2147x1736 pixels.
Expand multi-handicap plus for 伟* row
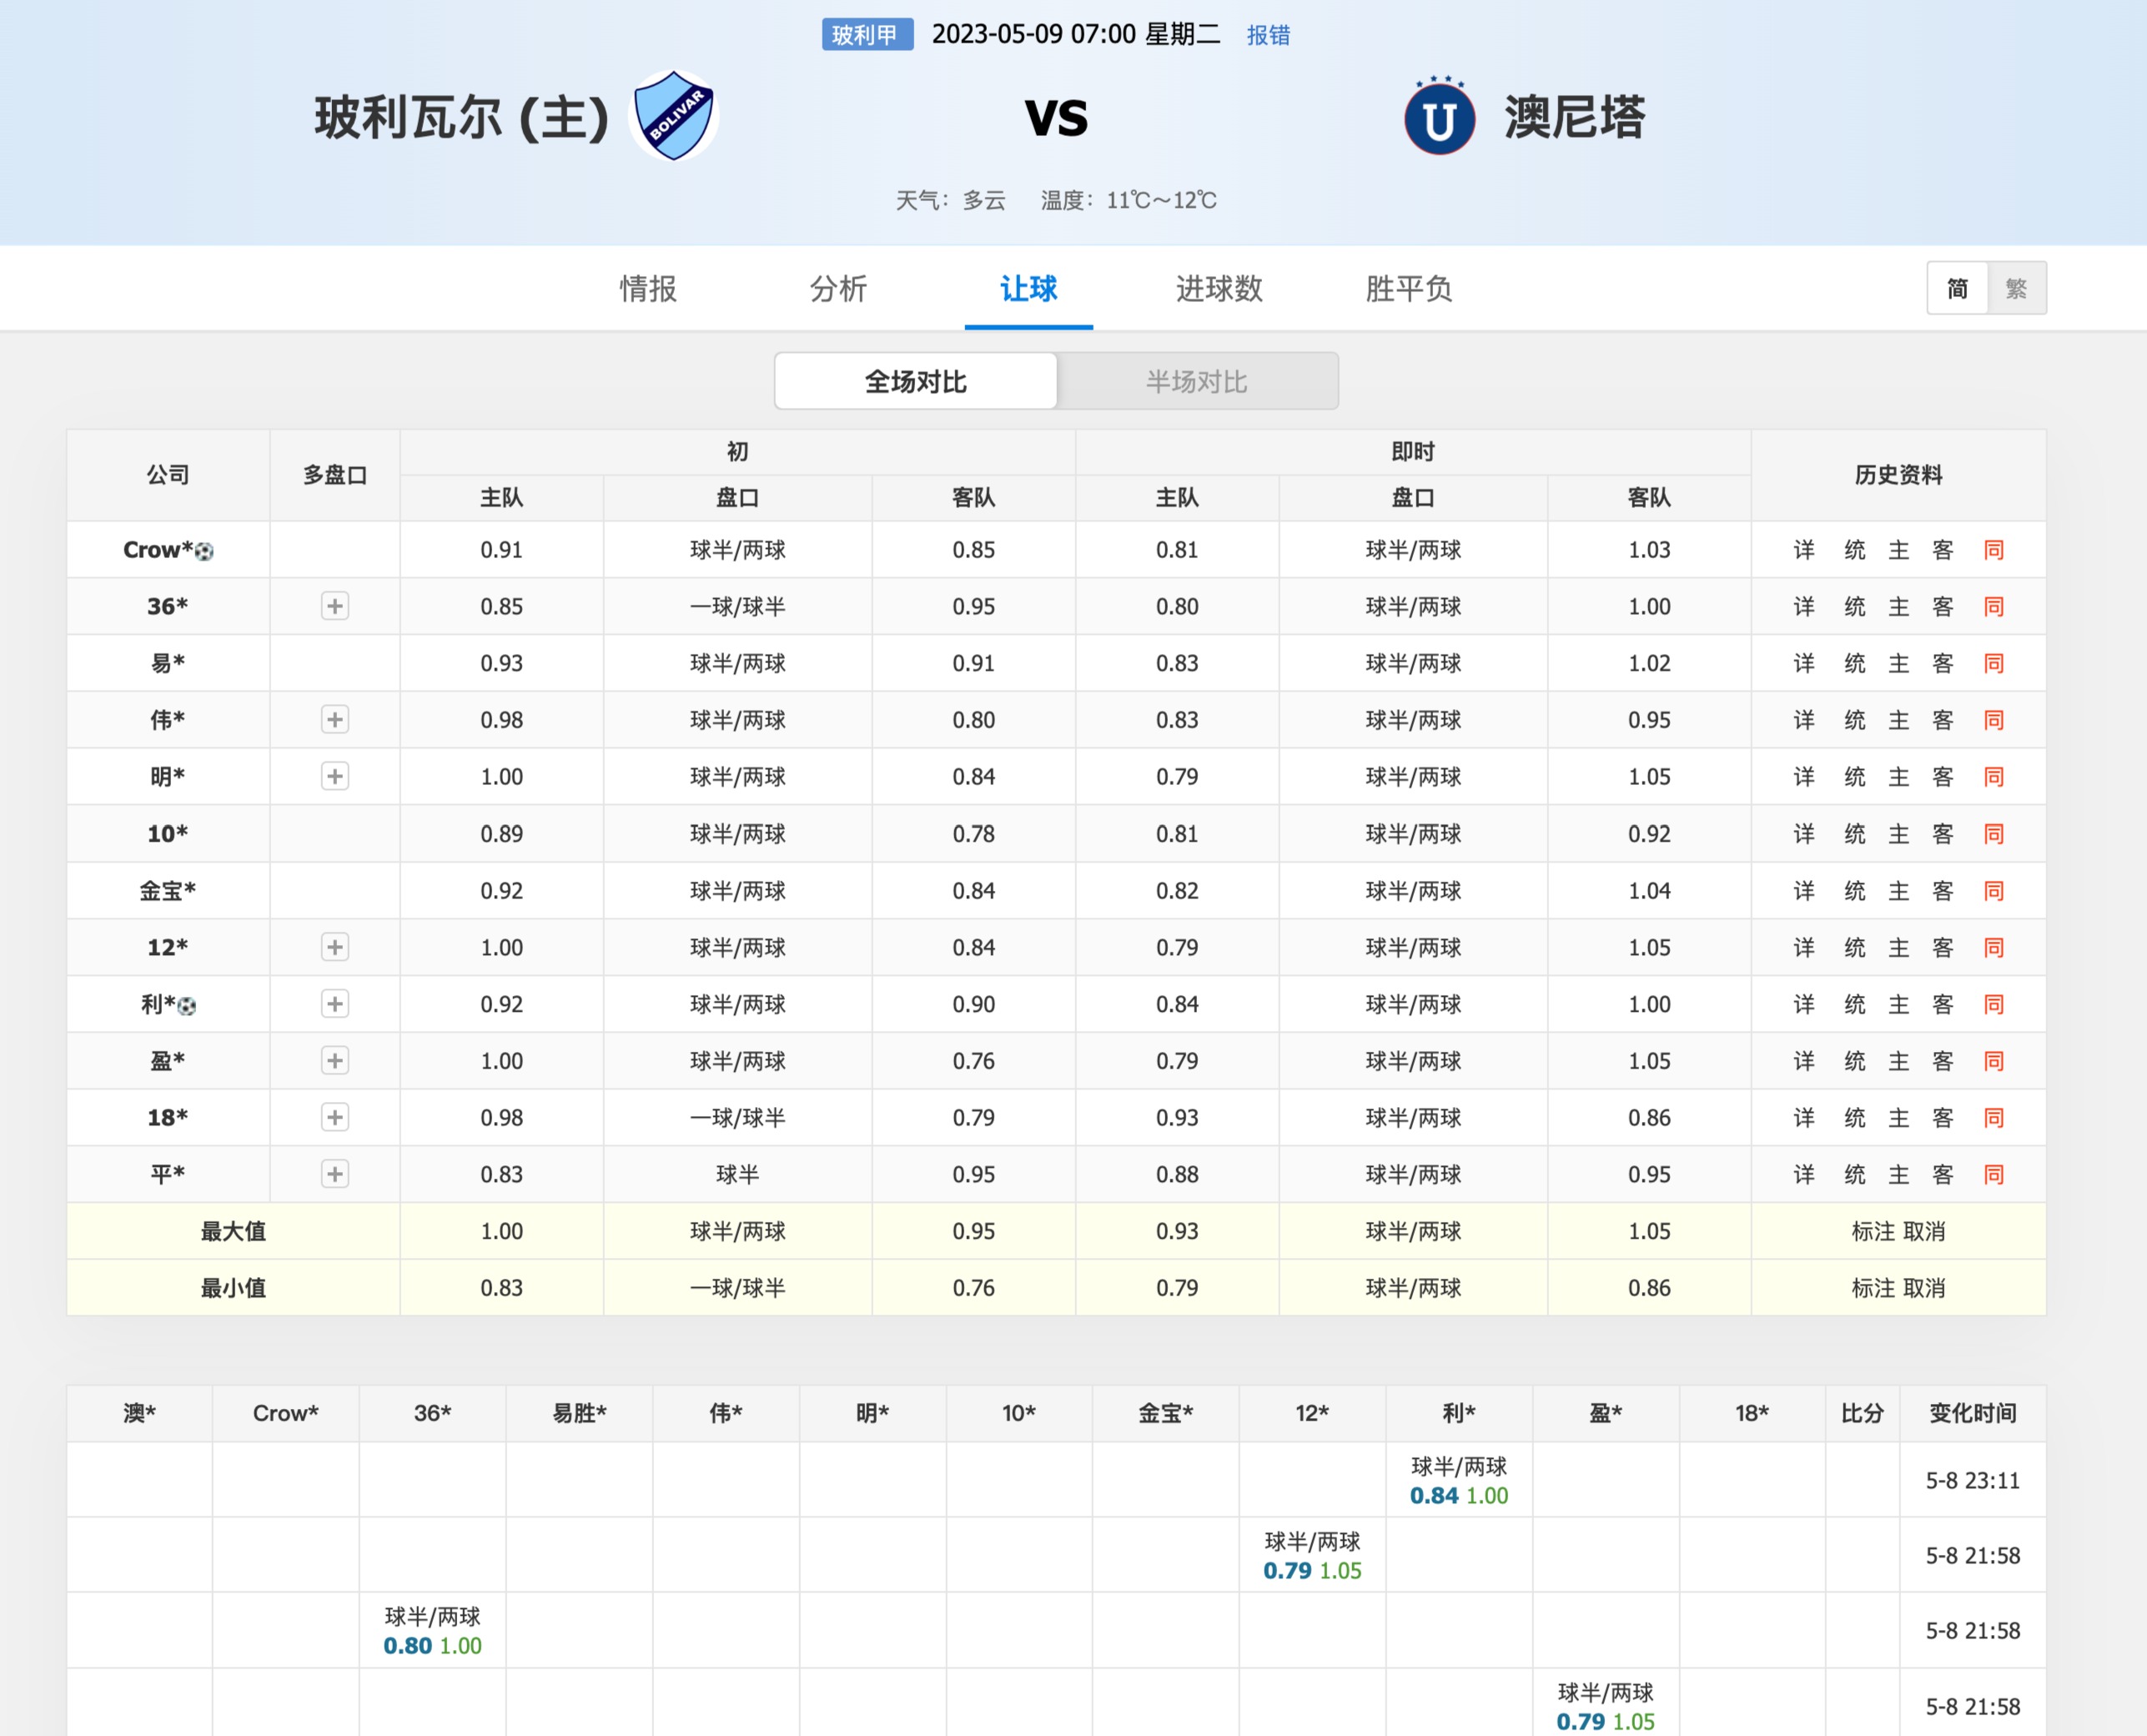[335, 719]
